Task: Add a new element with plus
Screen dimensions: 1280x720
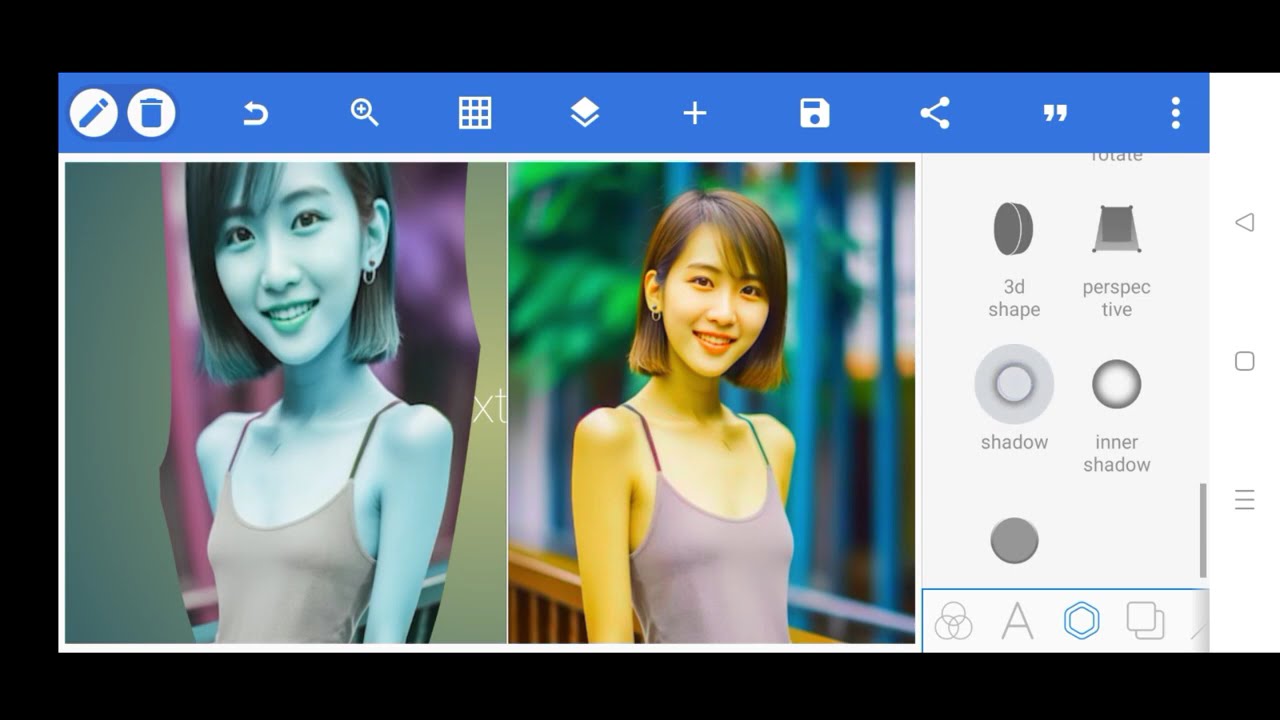Action: 695,113
